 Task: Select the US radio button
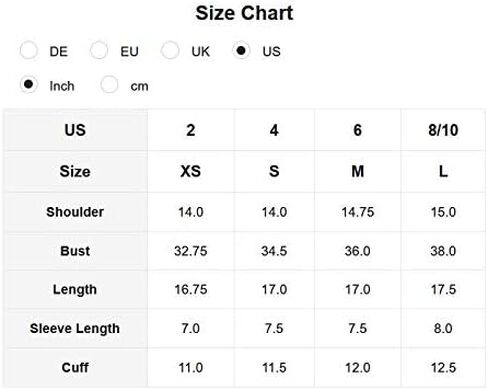241,51
